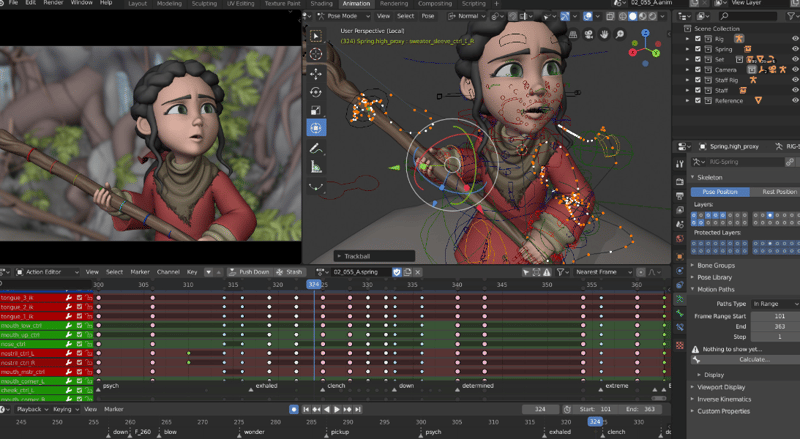Switch to the Rendering workspace tab
800x439 pixels.
pyautogui.click(x=393, y=4)
